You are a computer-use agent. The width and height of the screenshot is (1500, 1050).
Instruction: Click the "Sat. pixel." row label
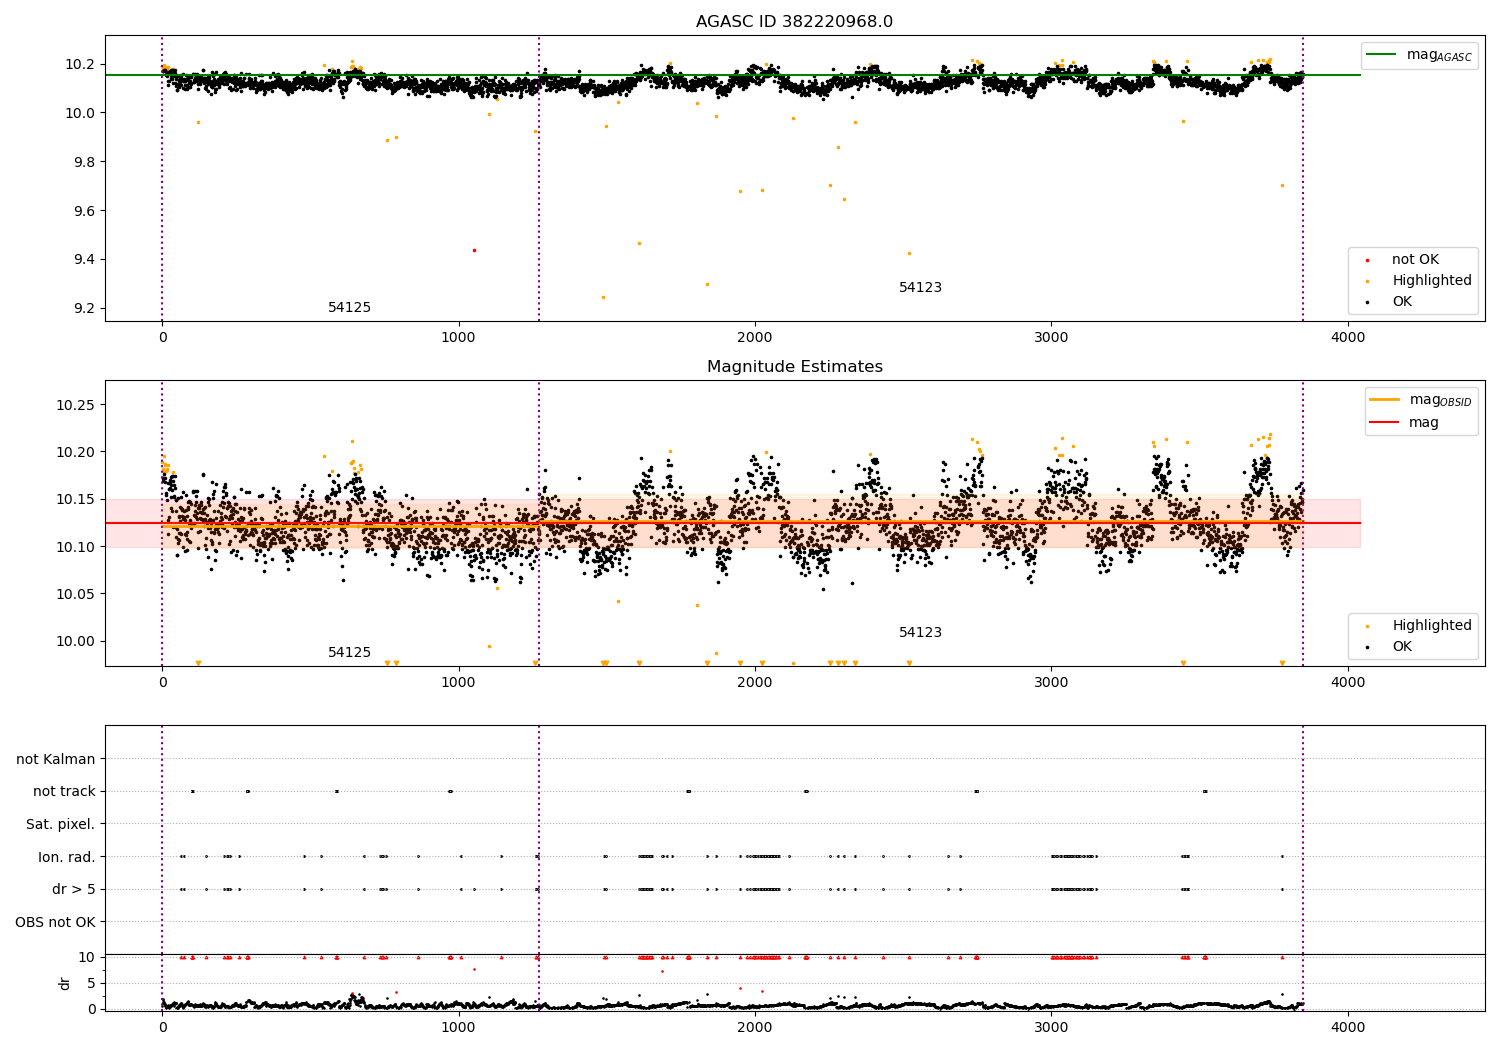pos(61,825)
